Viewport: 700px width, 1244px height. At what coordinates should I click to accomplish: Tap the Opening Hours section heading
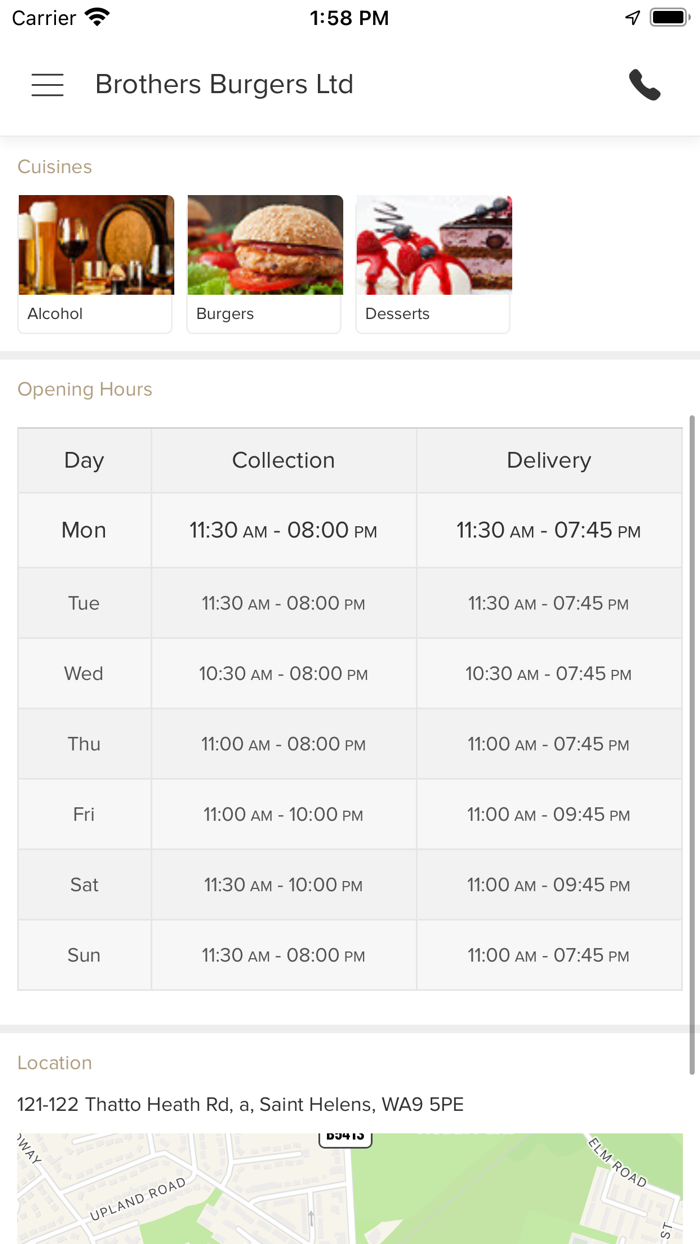[x=85, y=390]
